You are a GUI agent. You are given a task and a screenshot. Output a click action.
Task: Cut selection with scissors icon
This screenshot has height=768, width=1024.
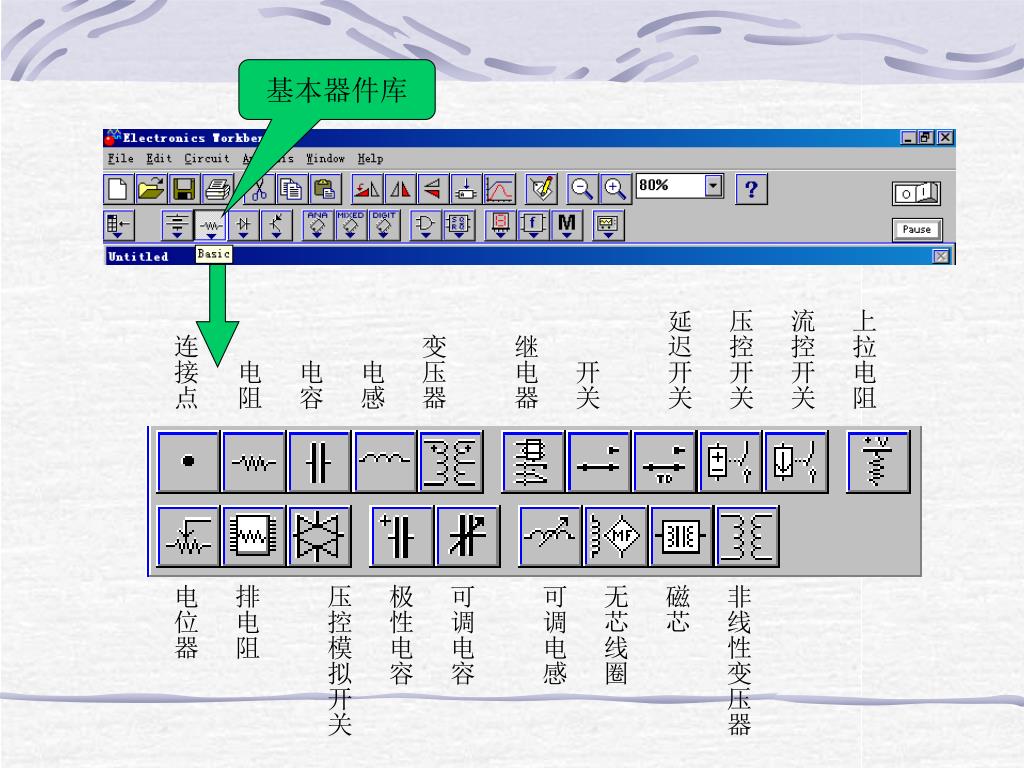tap(259, 189)
